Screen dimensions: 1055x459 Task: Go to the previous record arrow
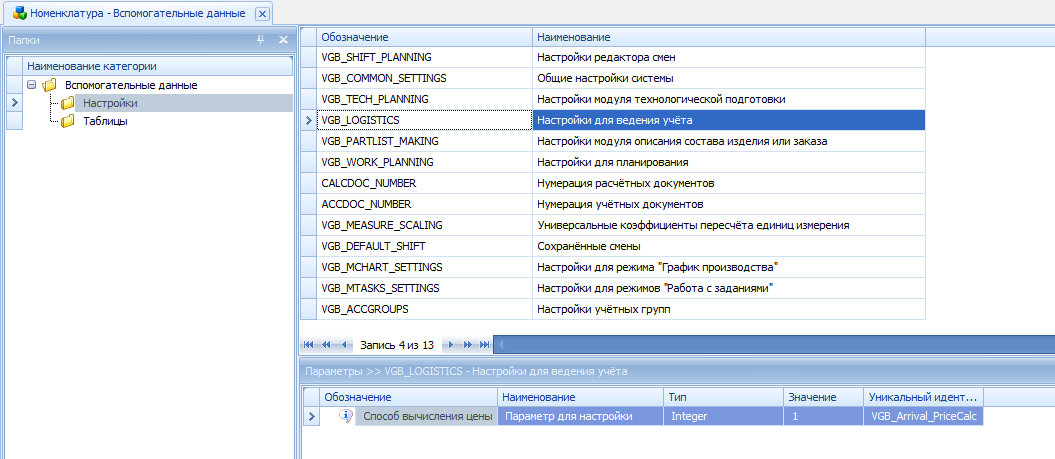click(x=345, y=345)
